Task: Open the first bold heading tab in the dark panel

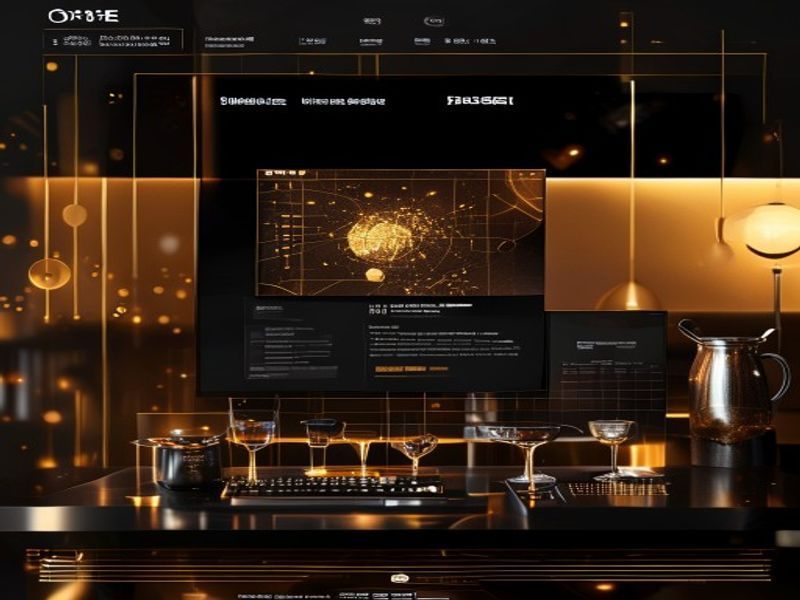Action: tap(253, 101)
